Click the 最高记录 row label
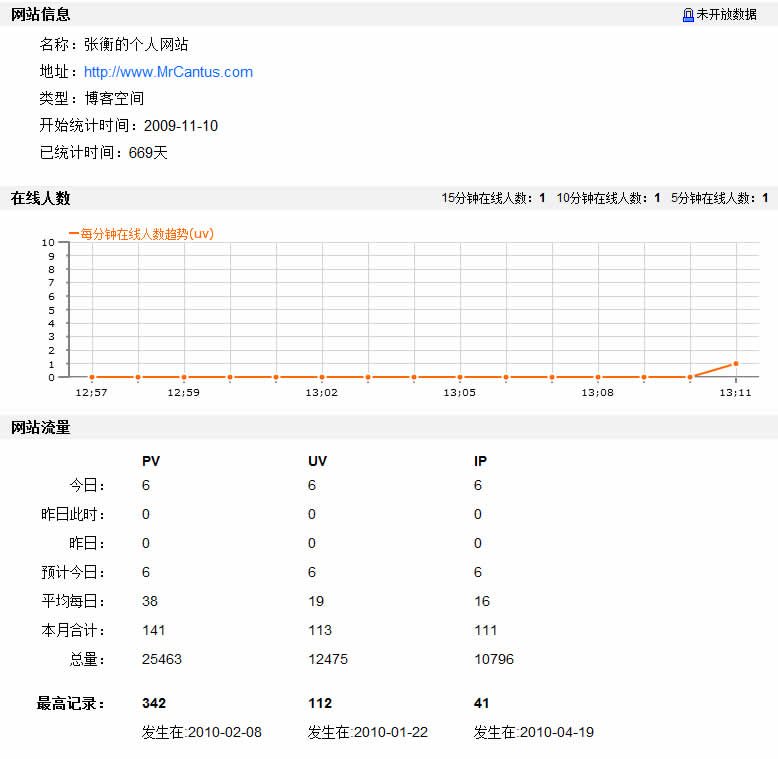The width and height of the screenshot is (778, 759). 70,703
